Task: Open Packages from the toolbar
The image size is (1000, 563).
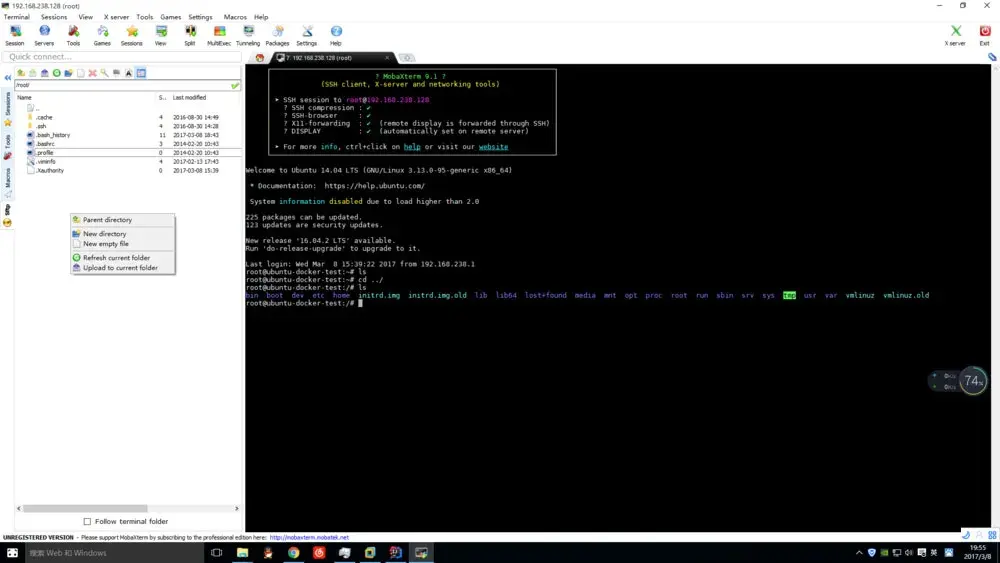Action: point(277,36)
